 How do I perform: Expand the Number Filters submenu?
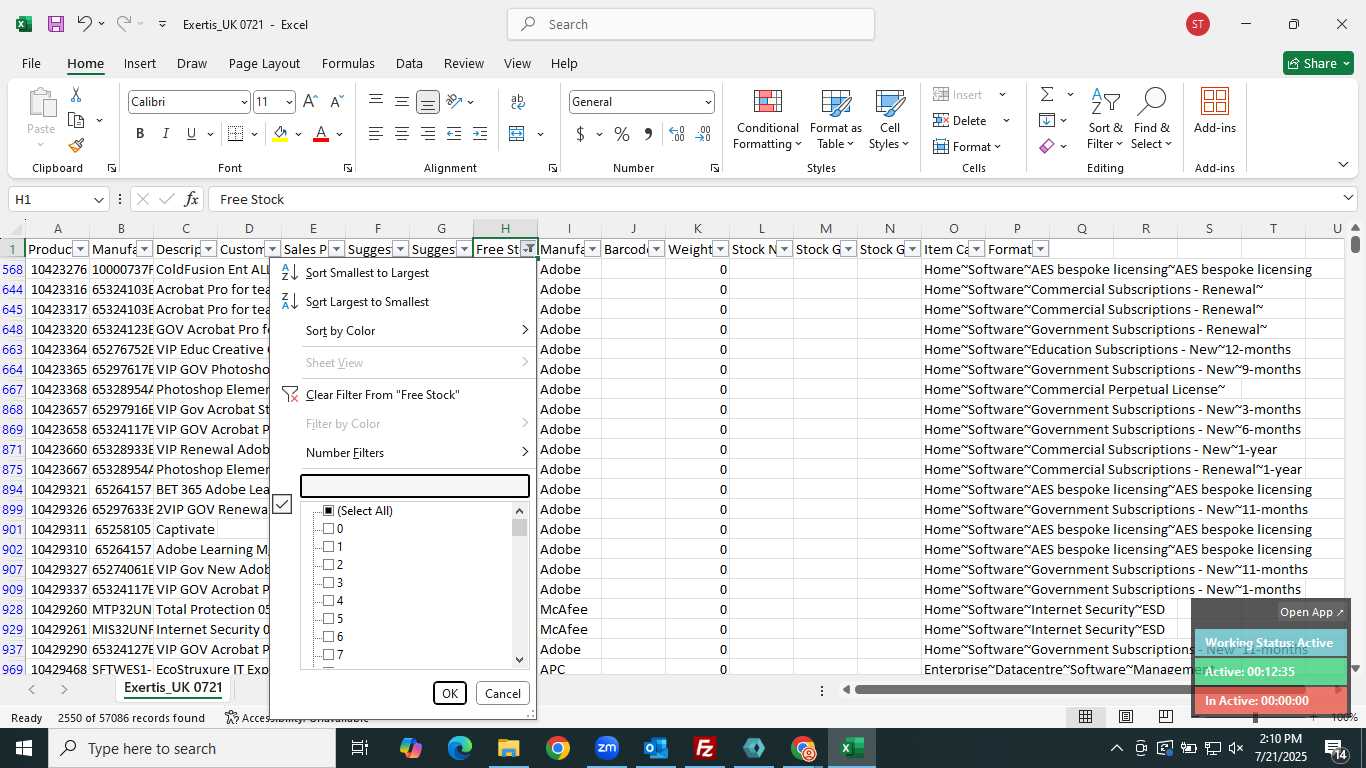[x=403, y=453]
